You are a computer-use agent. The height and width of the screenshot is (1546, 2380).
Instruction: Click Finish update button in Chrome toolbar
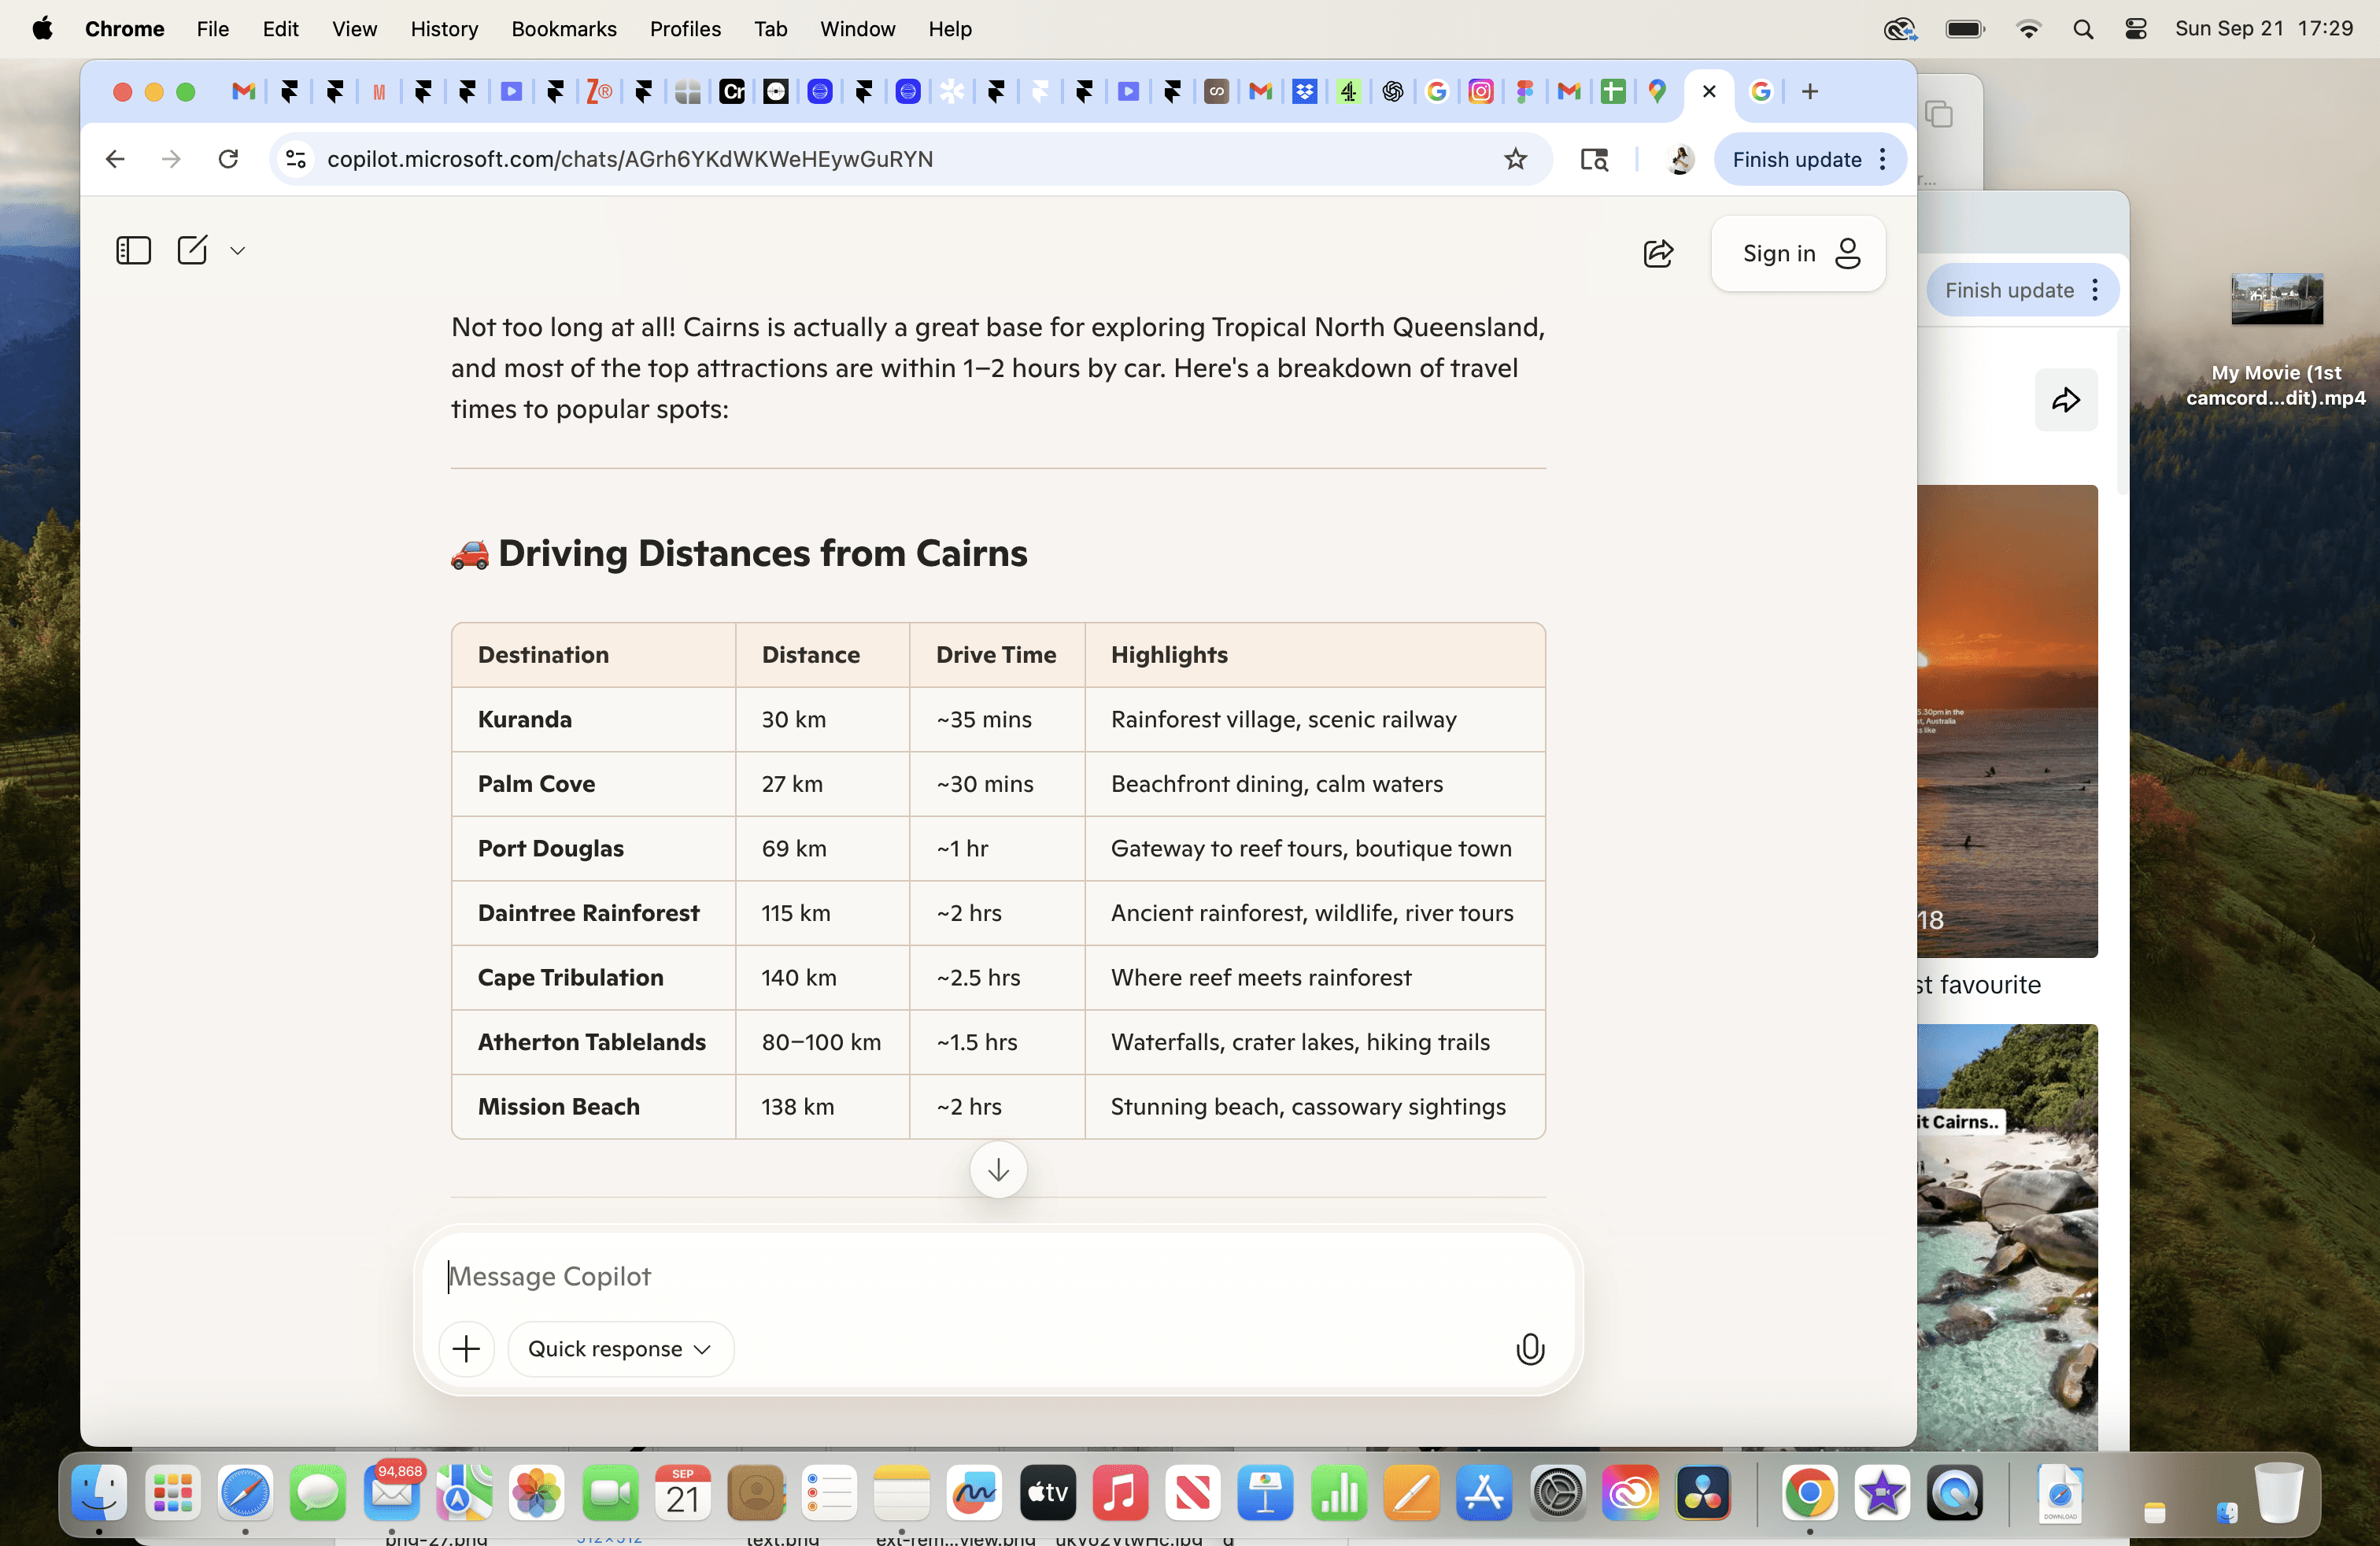pos(1796,159)
